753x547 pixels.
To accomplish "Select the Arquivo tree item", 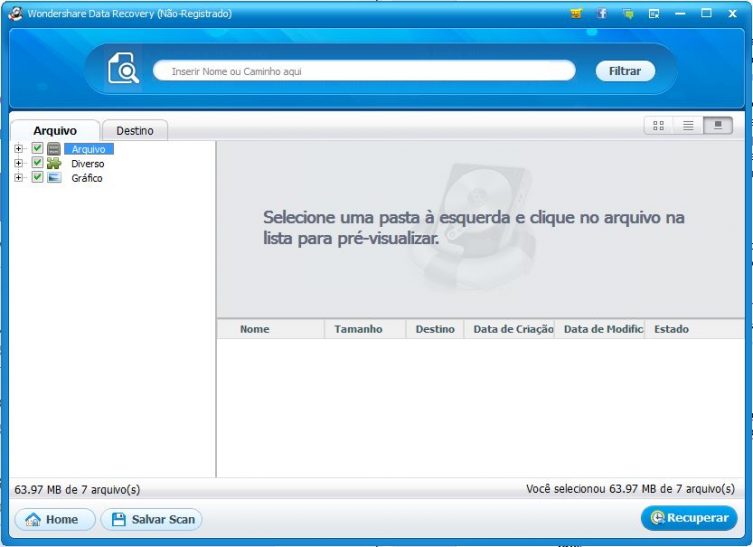I will click(89, 149).
